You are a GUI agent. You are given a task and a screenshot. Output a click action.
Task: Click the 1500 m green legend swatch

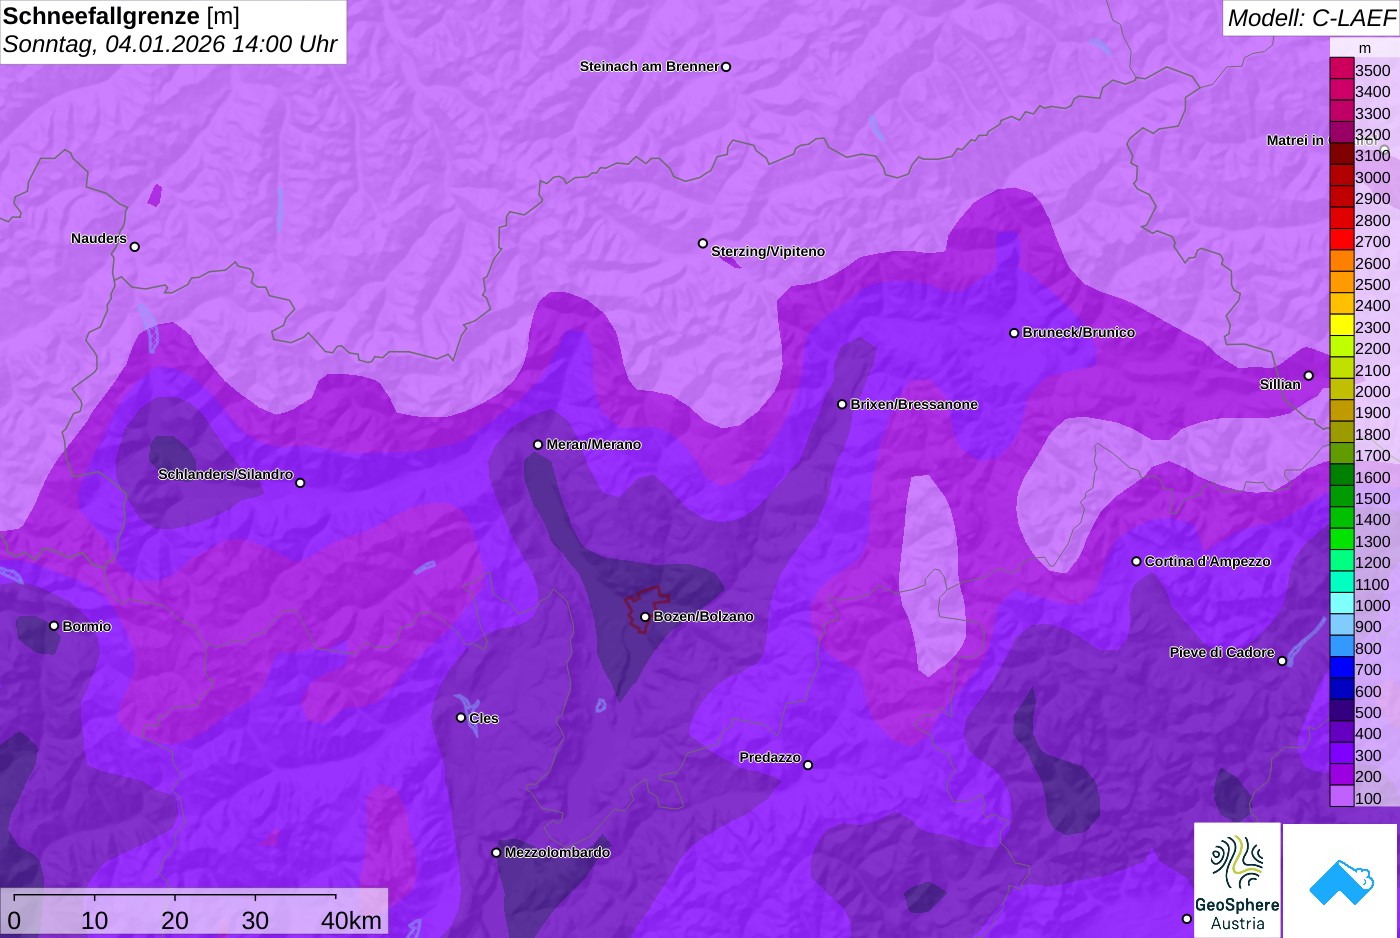1341,497
